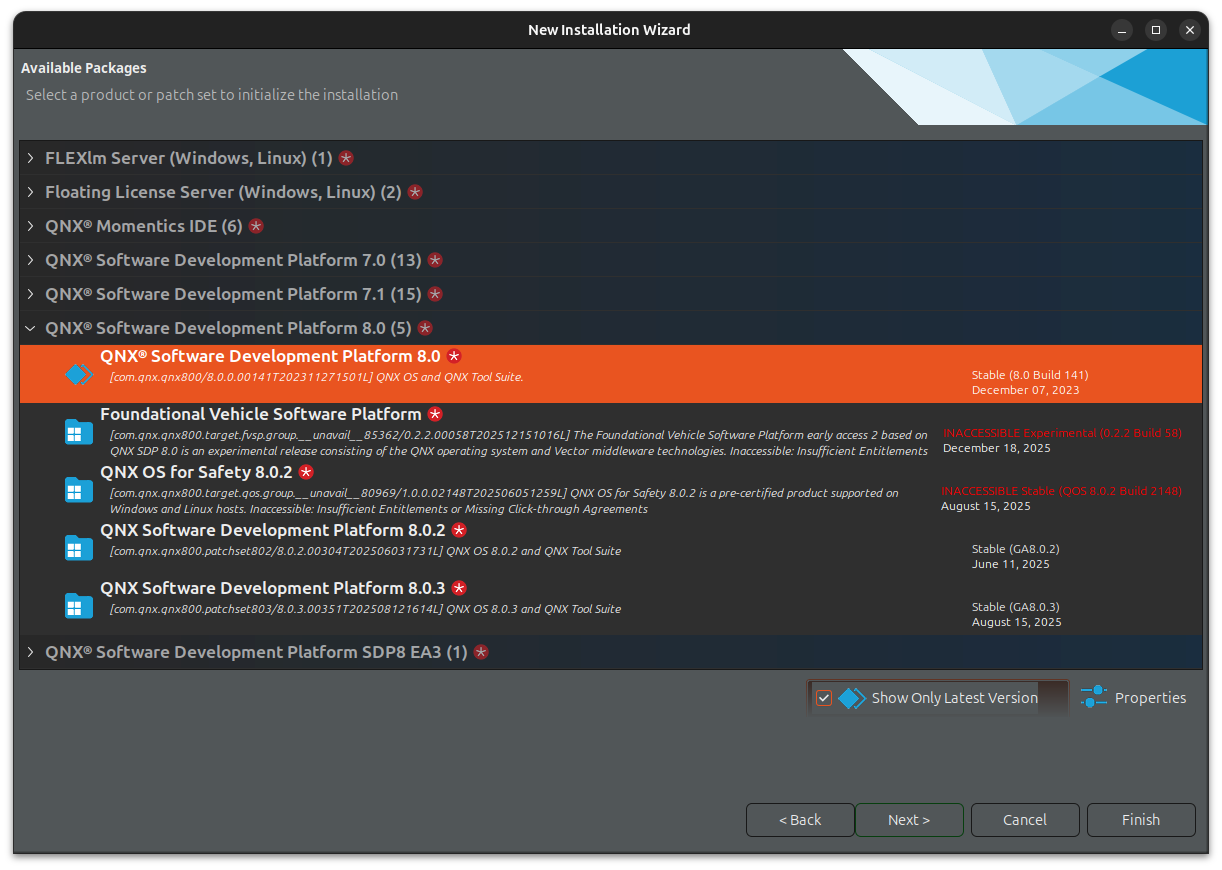Go back with the < Back button
This screenshot has height=870, width=1222.
pyautogui.click(x=800, y=820)
